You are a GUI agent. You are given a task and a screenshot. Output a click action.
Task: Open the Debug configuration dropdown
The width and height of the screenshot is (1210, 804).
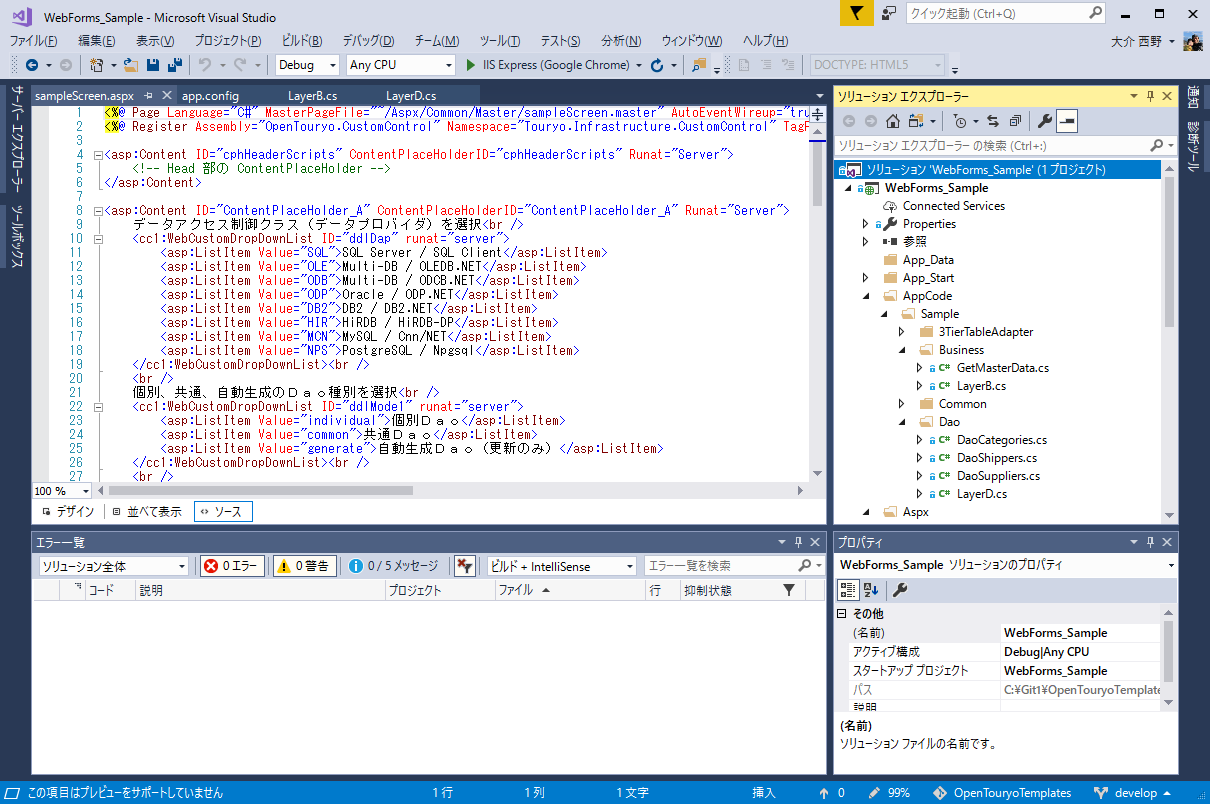point(307,64)
